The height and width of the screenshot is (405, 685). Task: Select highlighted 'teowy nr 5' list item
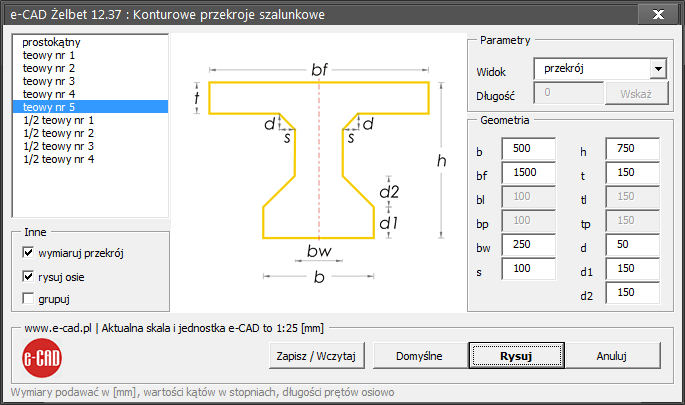[x=90, y=107]
